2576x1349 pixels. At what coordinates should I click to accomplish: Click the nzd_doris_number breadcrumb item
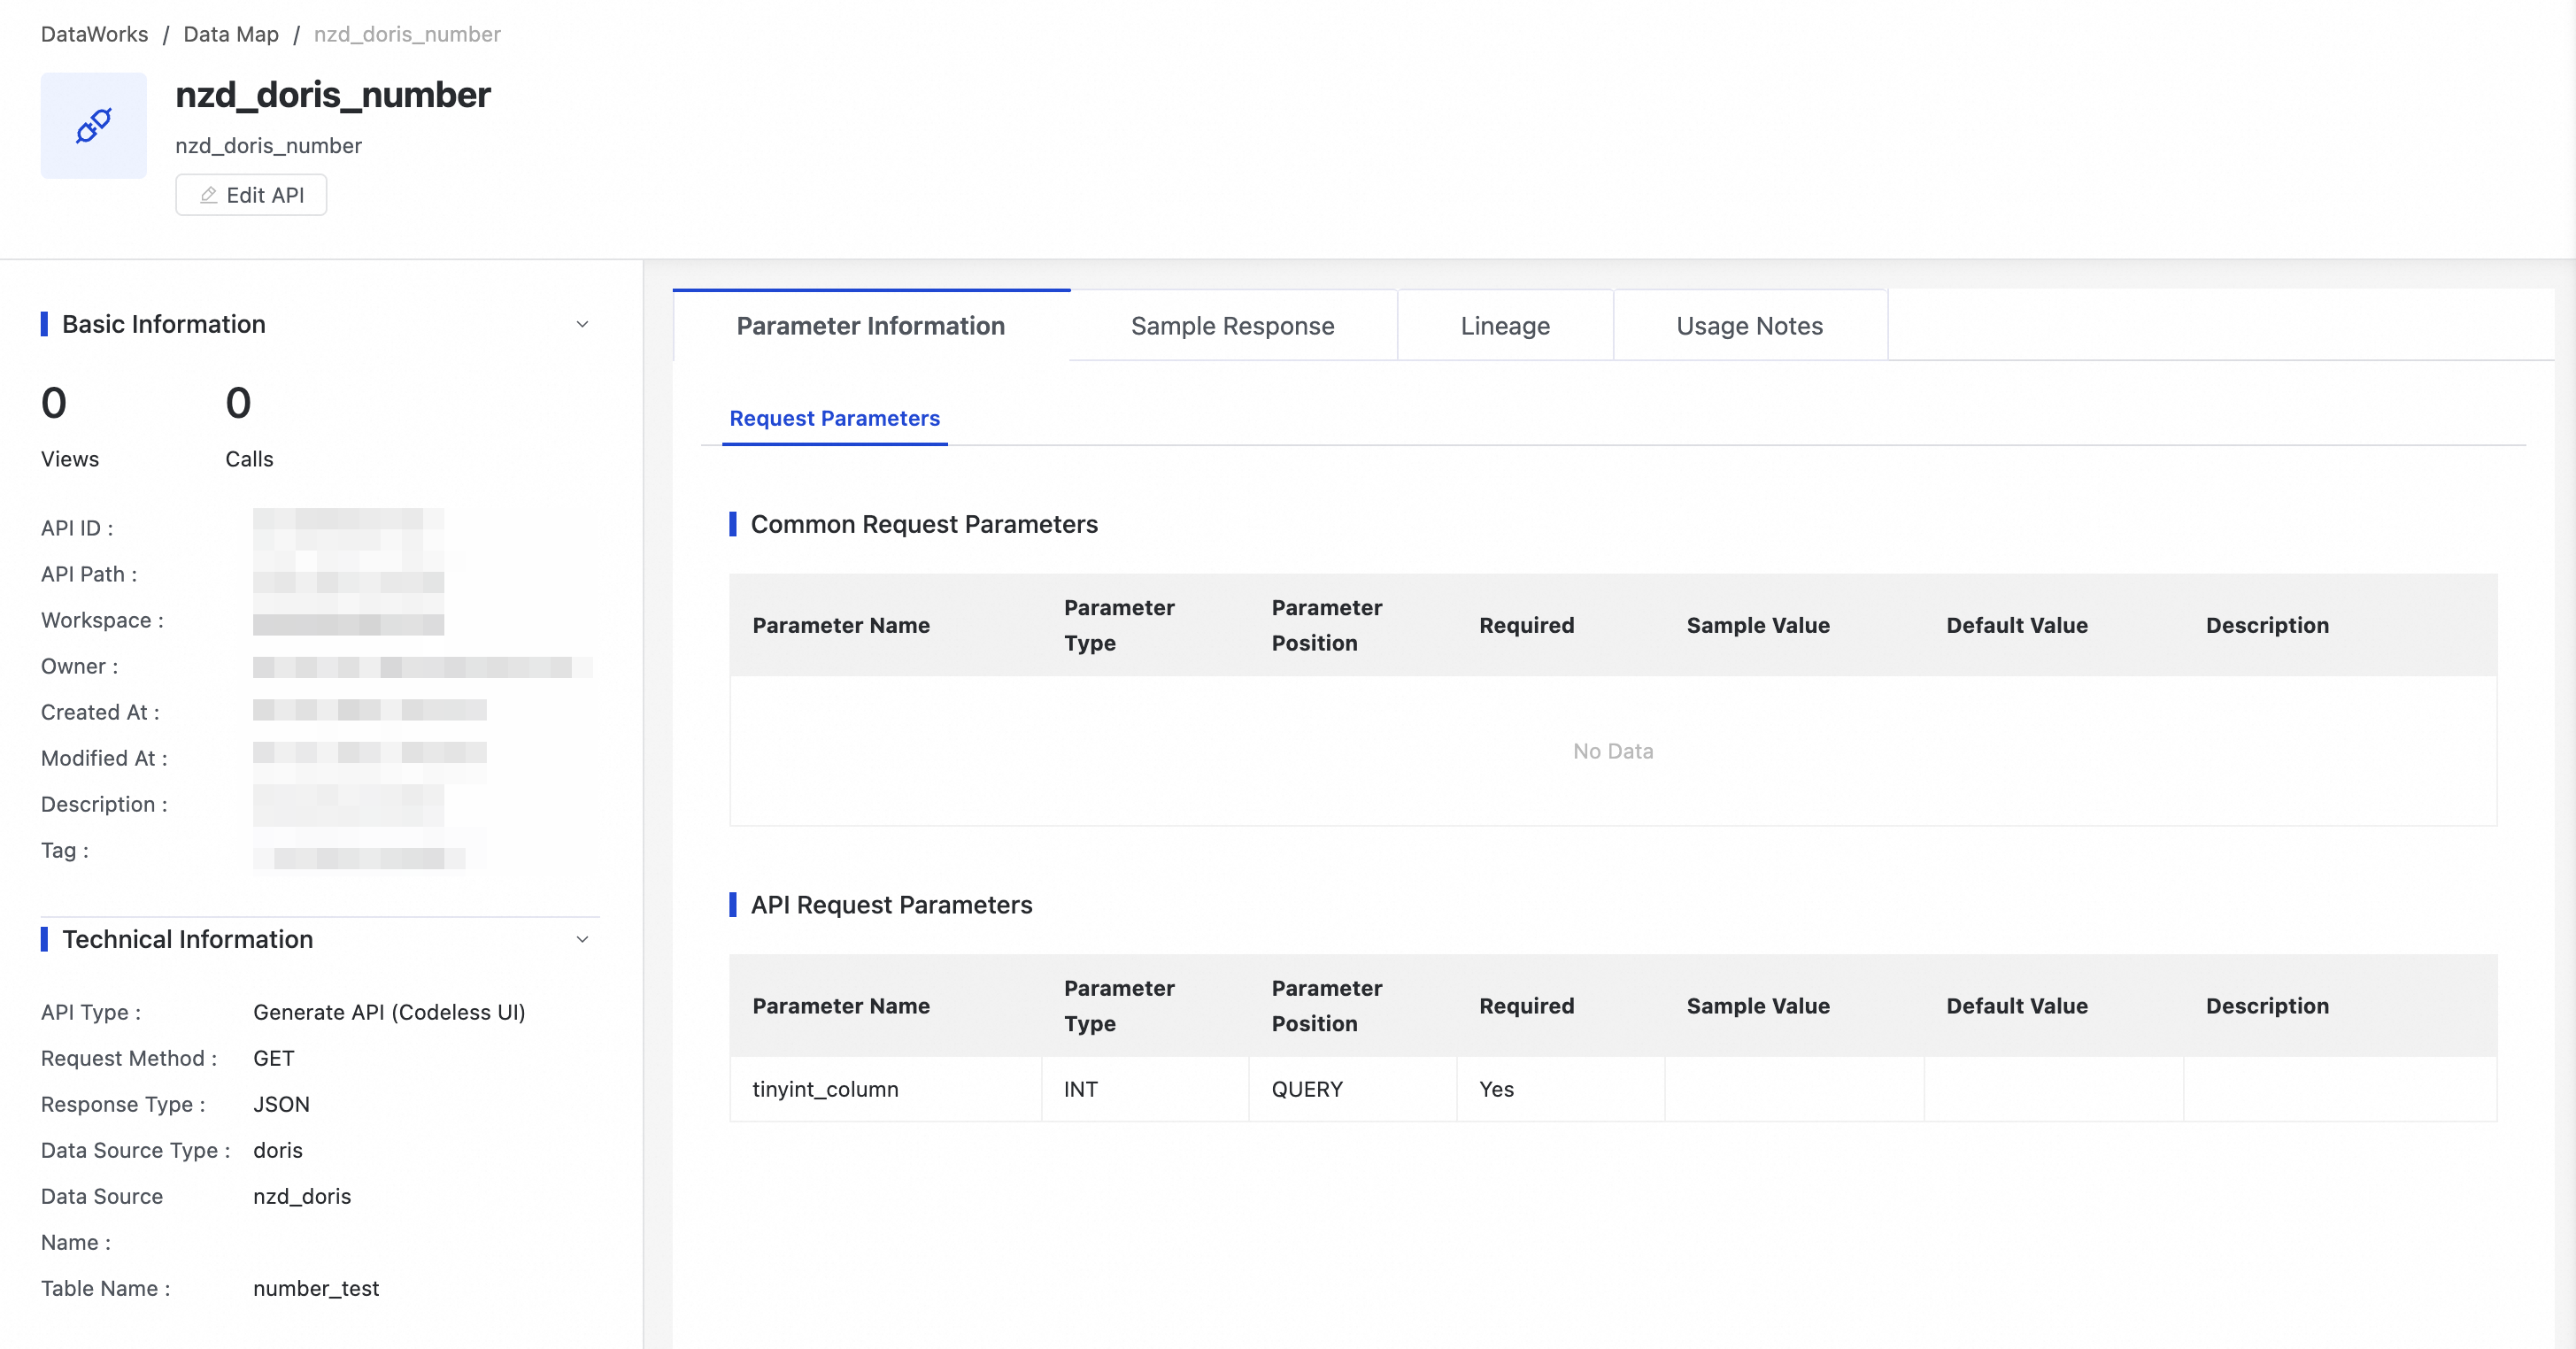point(407,34)
